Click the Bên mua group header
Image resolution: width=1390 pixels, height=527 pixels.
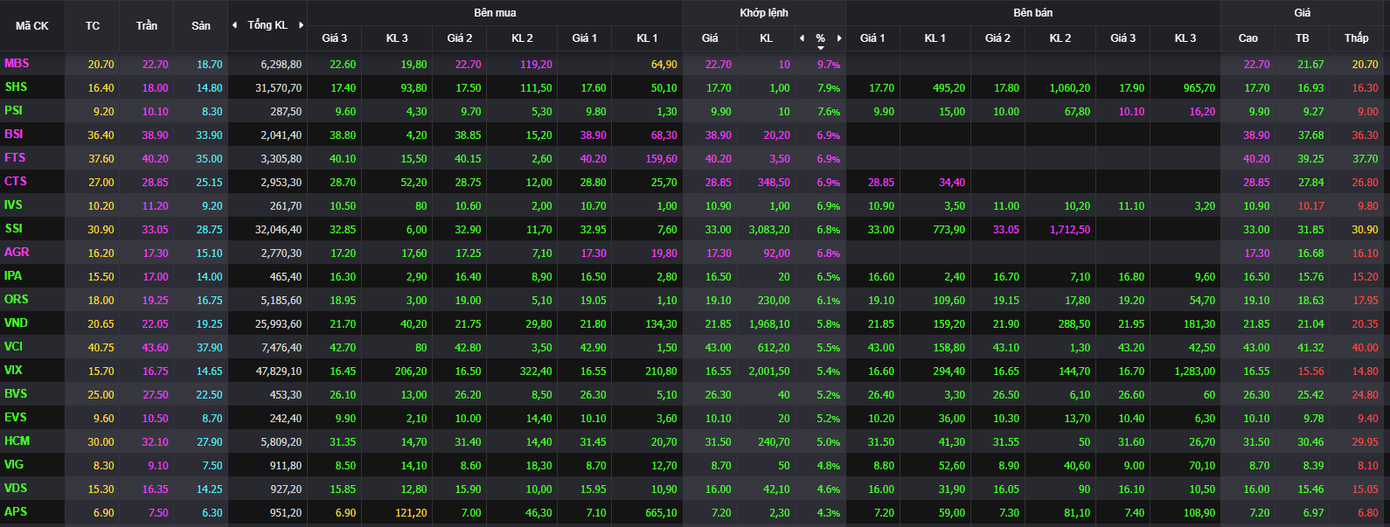495,13
